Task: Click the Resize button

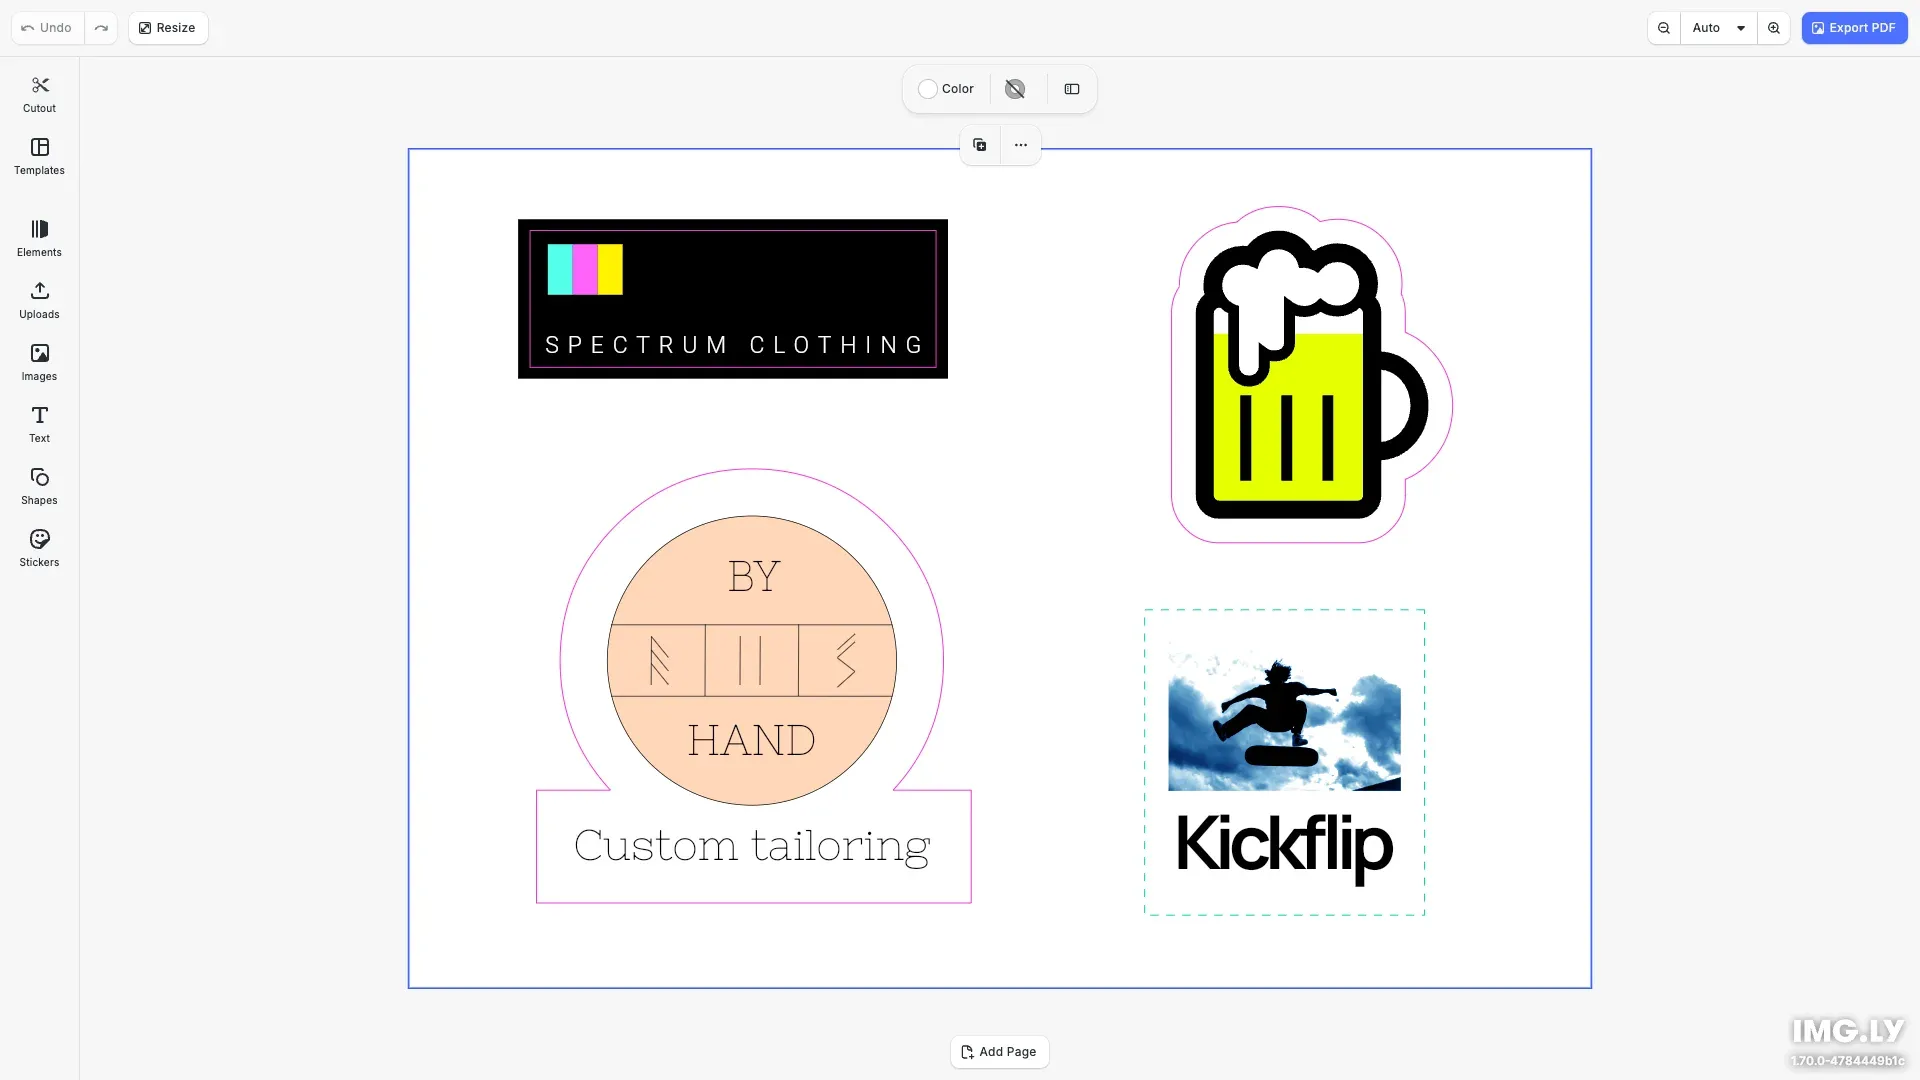Action: pyautogui.click(x=167, y=28)
